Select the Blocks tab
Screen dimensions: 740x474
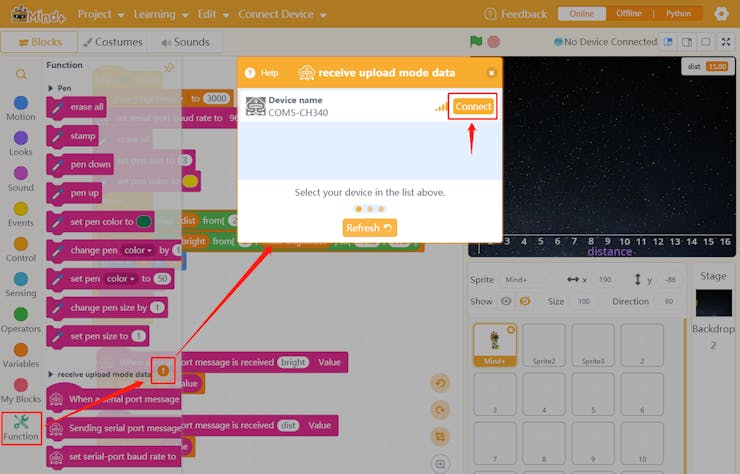(40, 42)
